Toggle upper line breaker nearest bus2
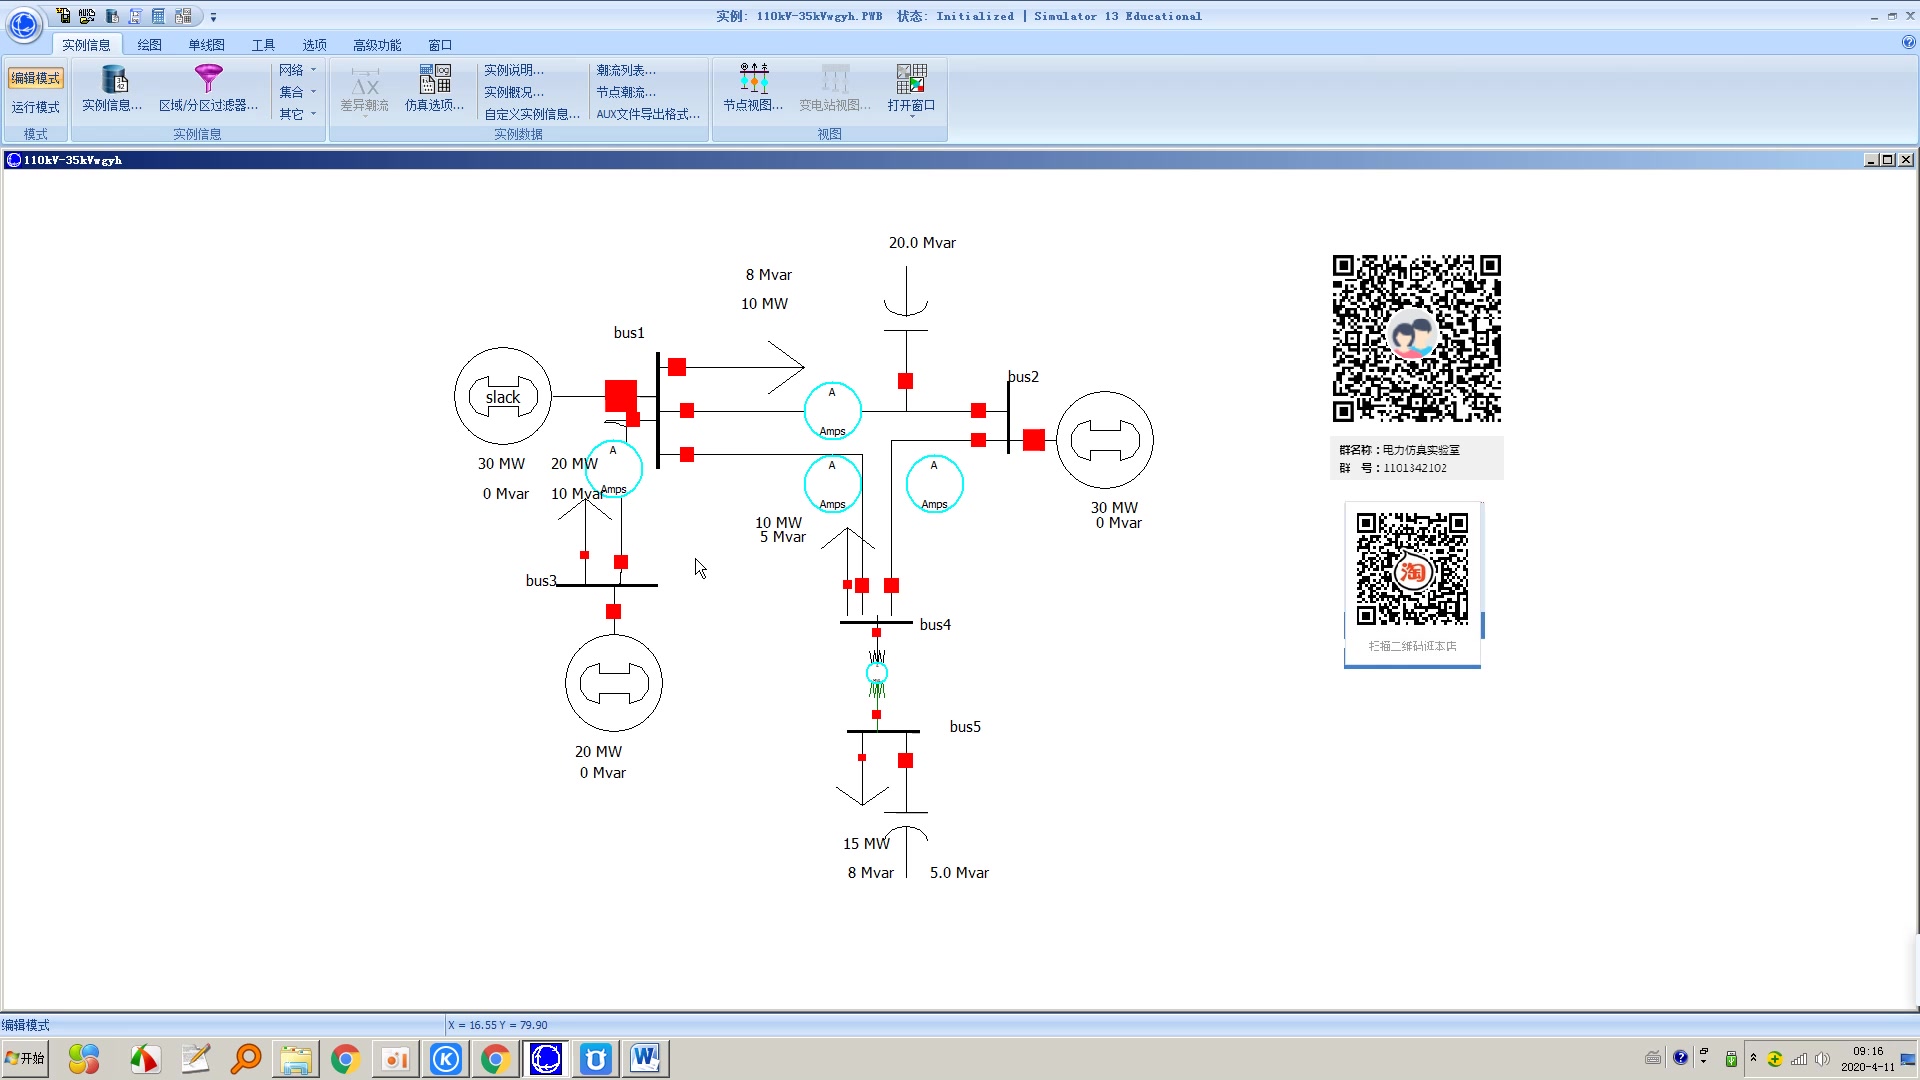This screenshot has height=1080, width=1920. point(979,411)
